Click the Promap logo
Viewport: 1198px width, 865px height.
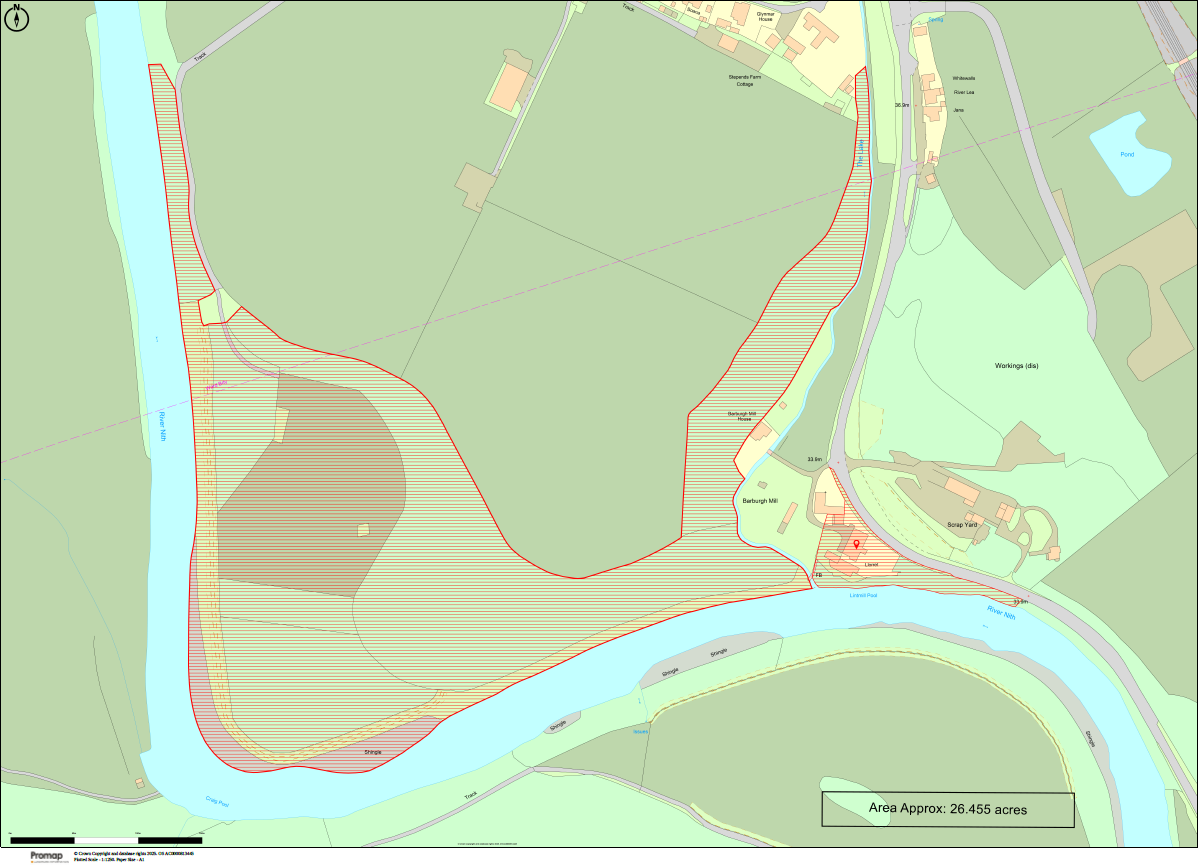coord(46,855)
